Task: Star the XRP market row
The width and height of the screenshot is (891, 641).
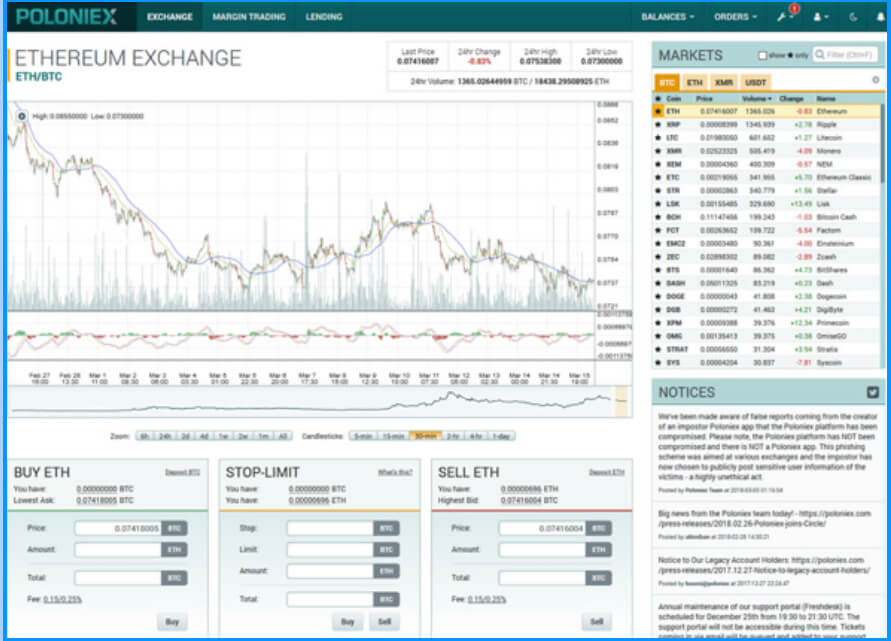Action: click(x=658, y=124)
